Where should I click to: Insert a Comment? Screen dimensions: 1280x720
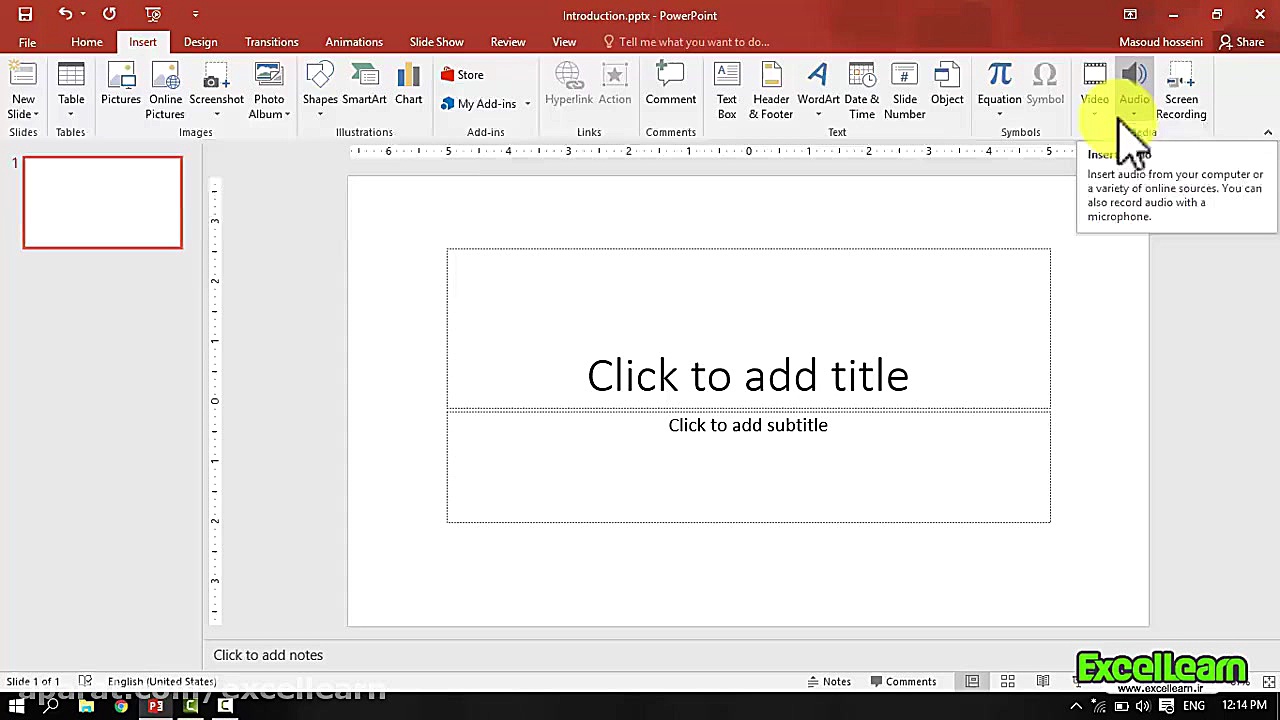[x=671, y=85]
